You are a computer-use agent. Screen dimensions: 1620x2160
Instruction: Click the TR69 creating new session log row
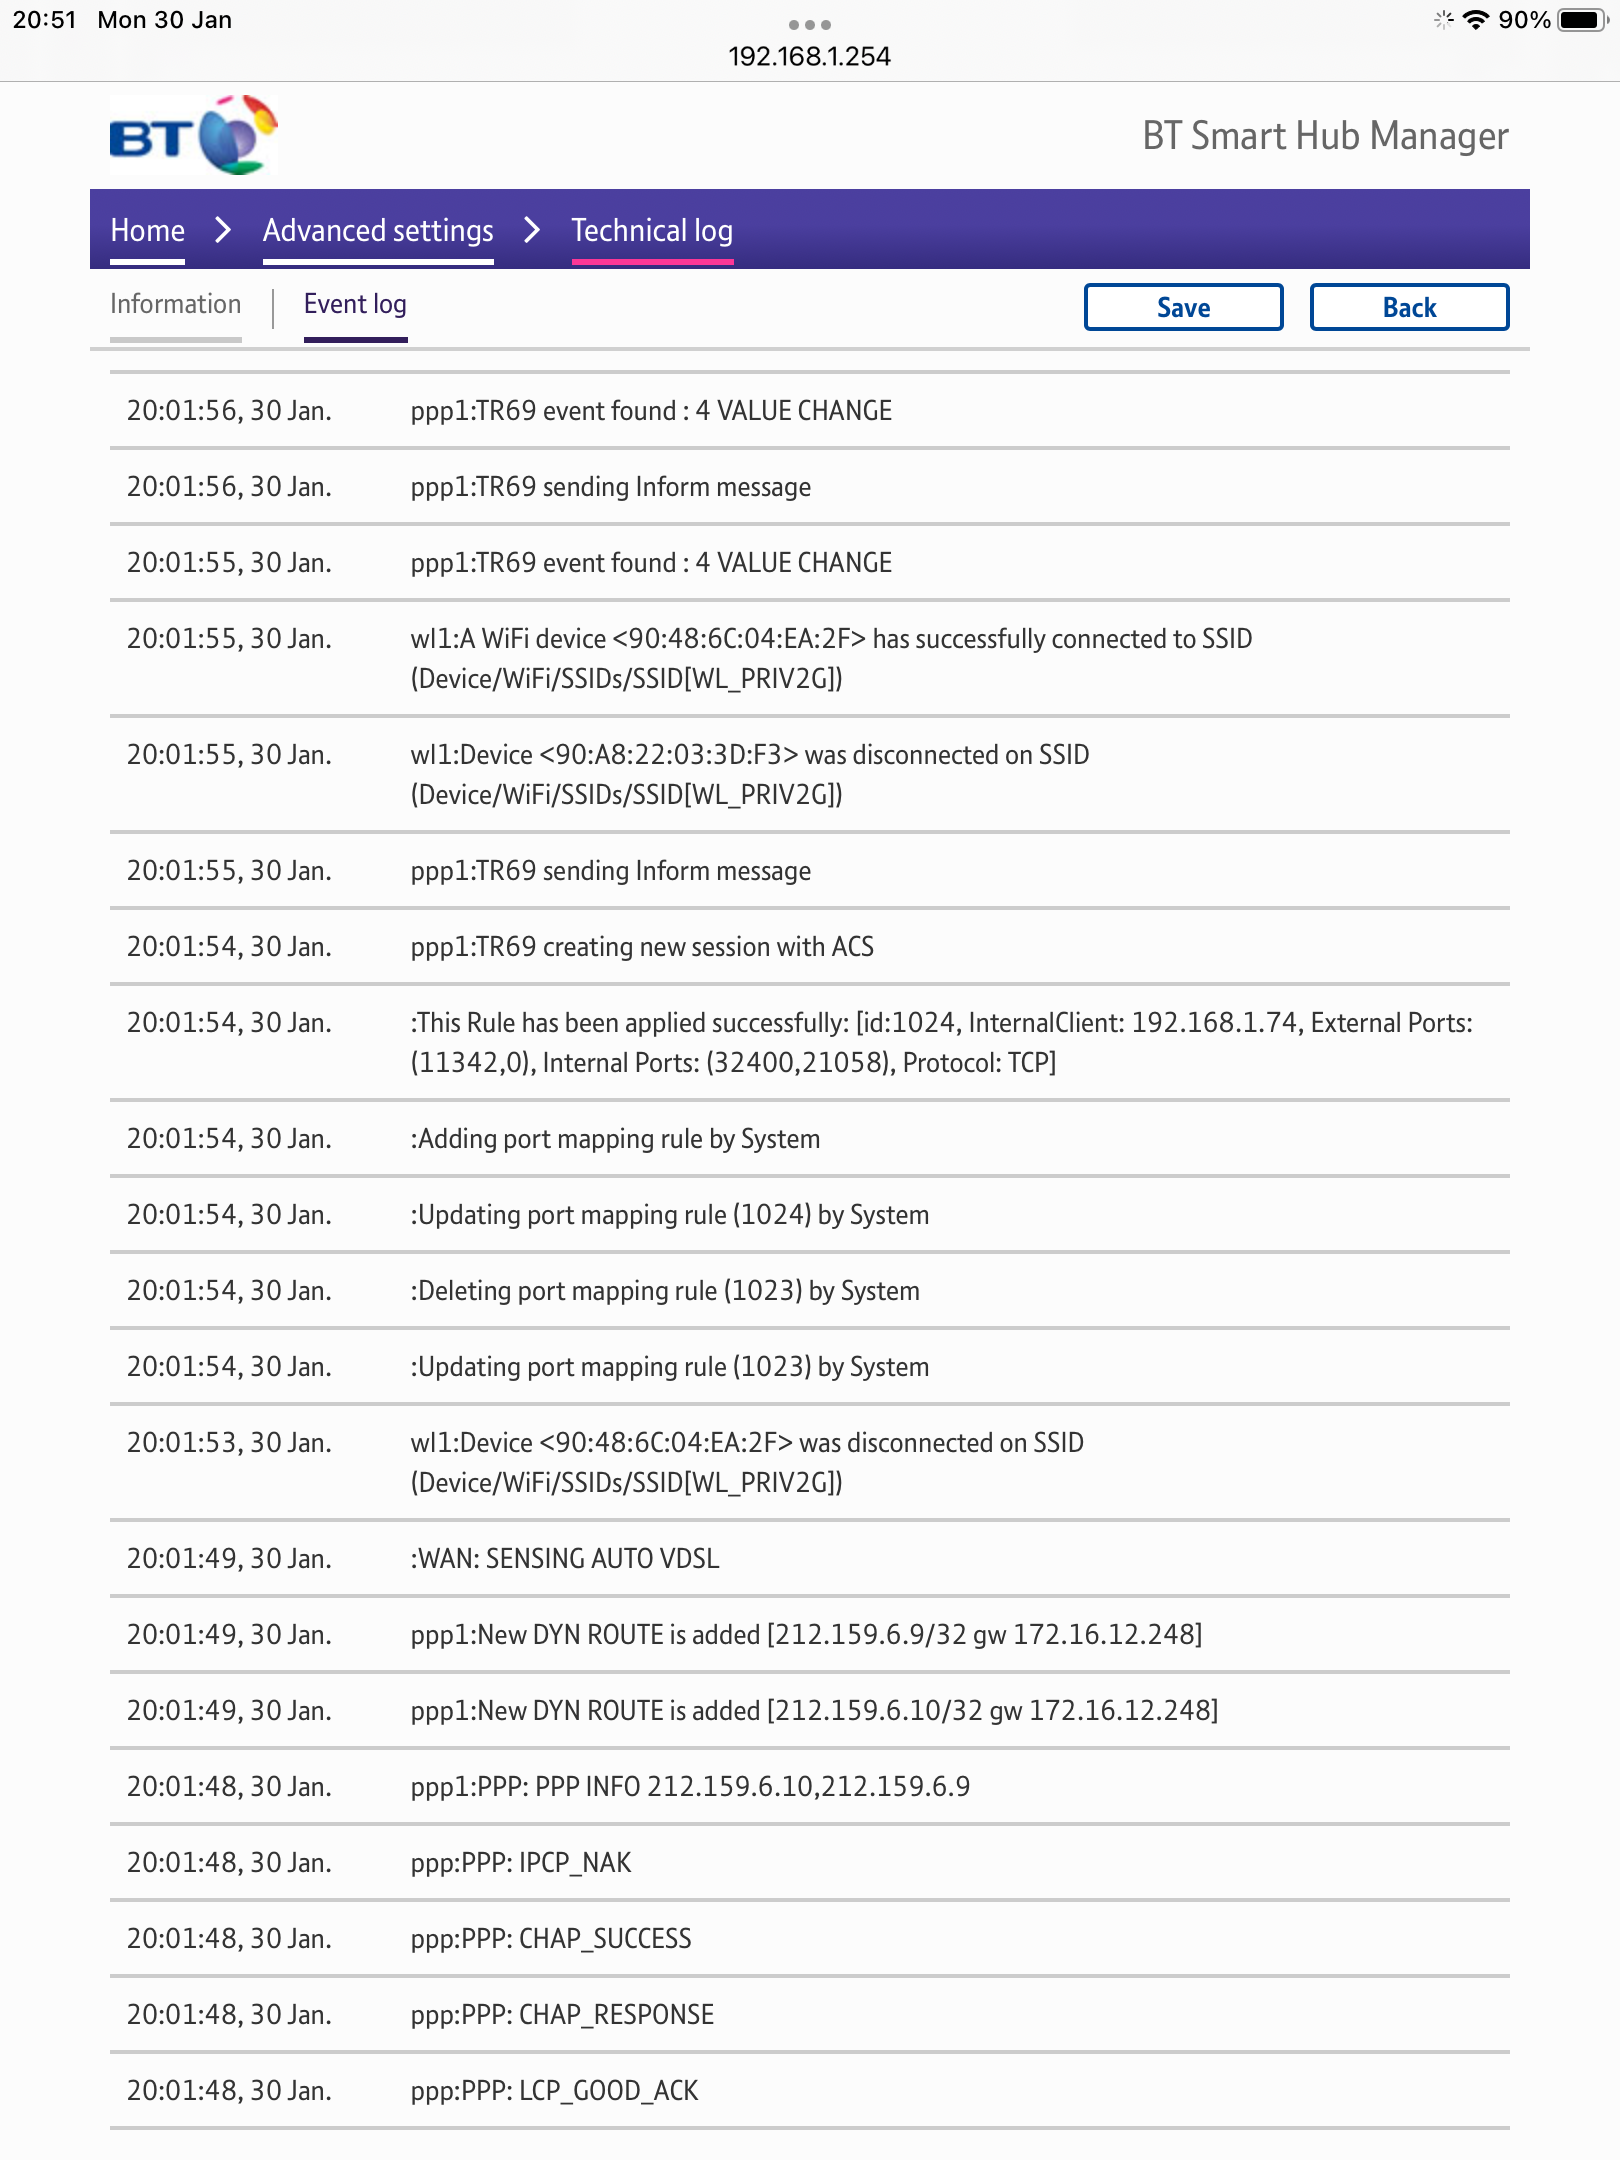point(810,946)
